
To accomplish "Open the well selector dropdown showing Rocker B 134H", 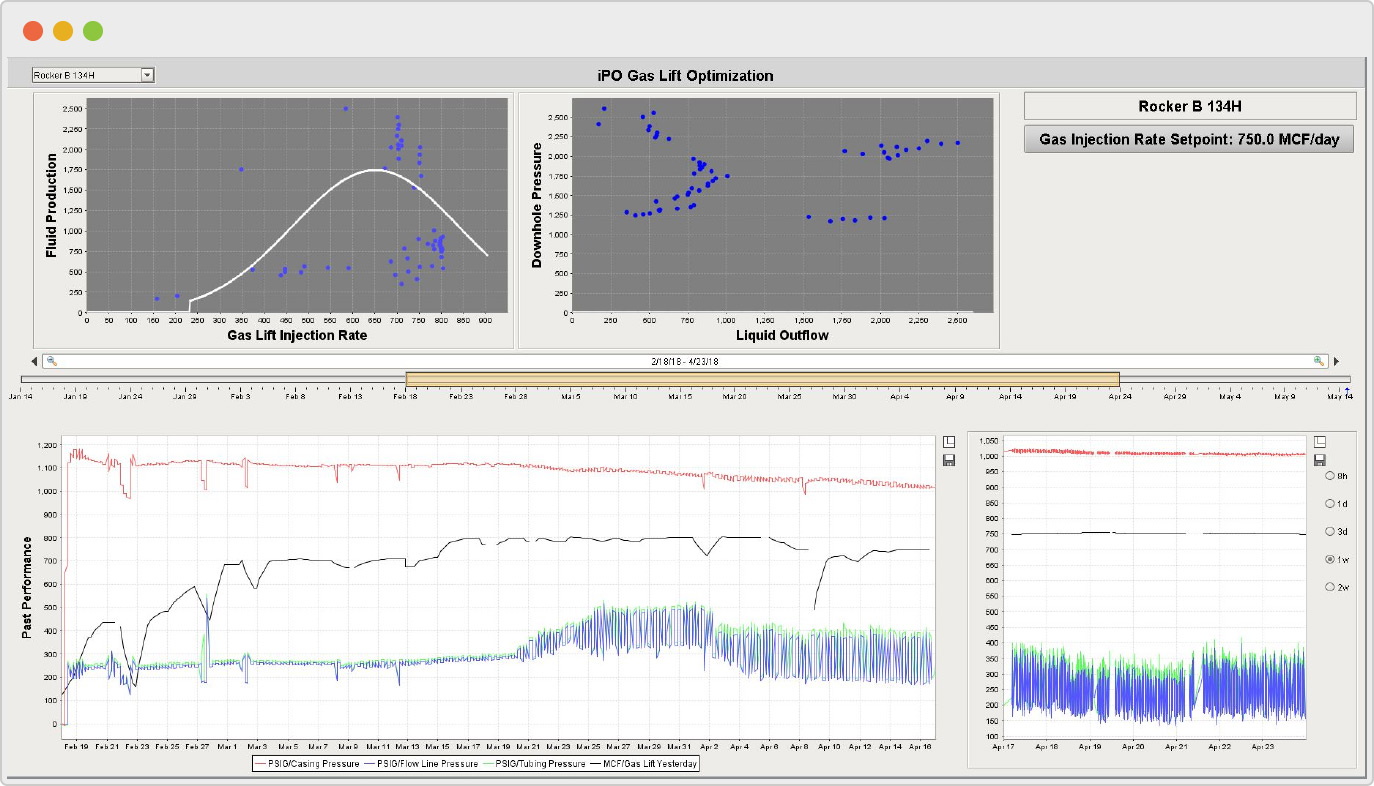I will tap(147, 74).
